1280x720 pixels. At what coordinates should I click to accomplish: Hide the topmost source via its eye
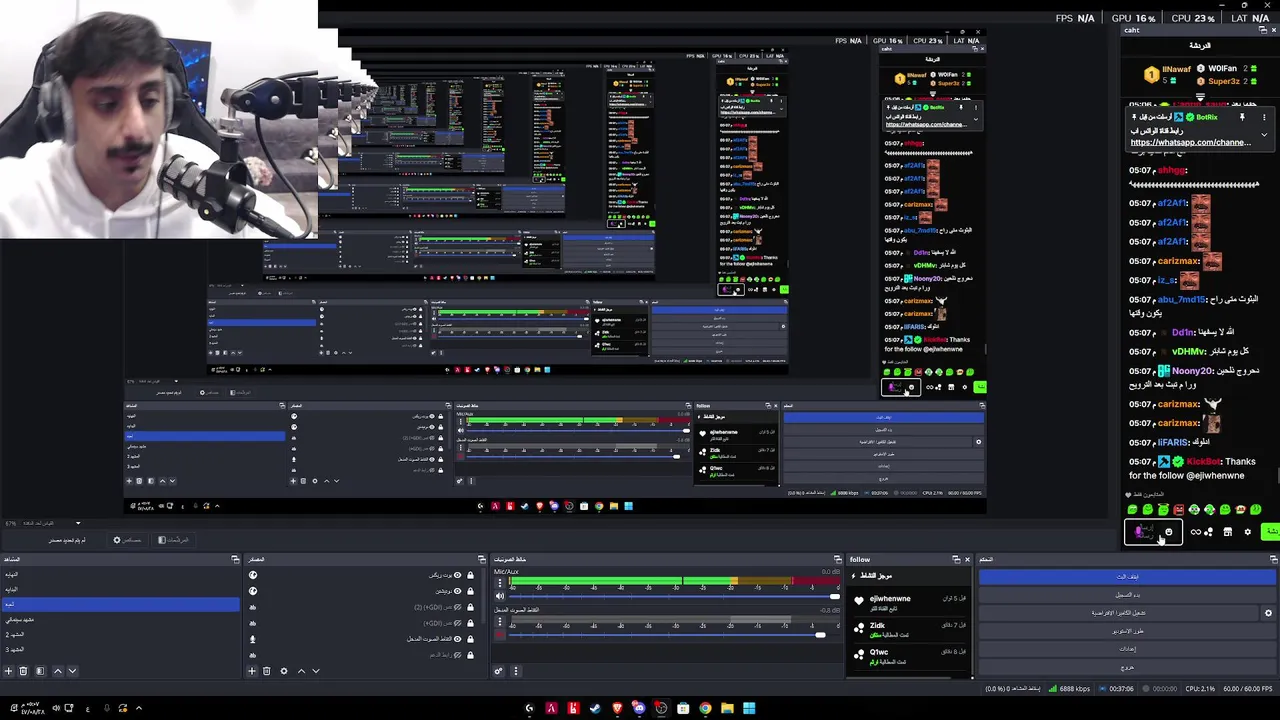458,575
